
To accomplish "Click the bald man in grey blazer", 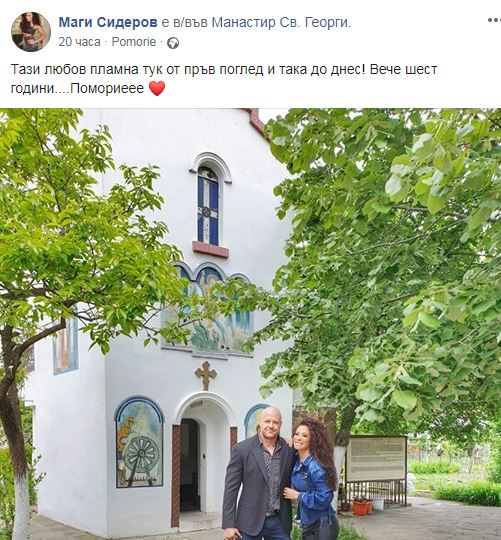I will [258, 475].
